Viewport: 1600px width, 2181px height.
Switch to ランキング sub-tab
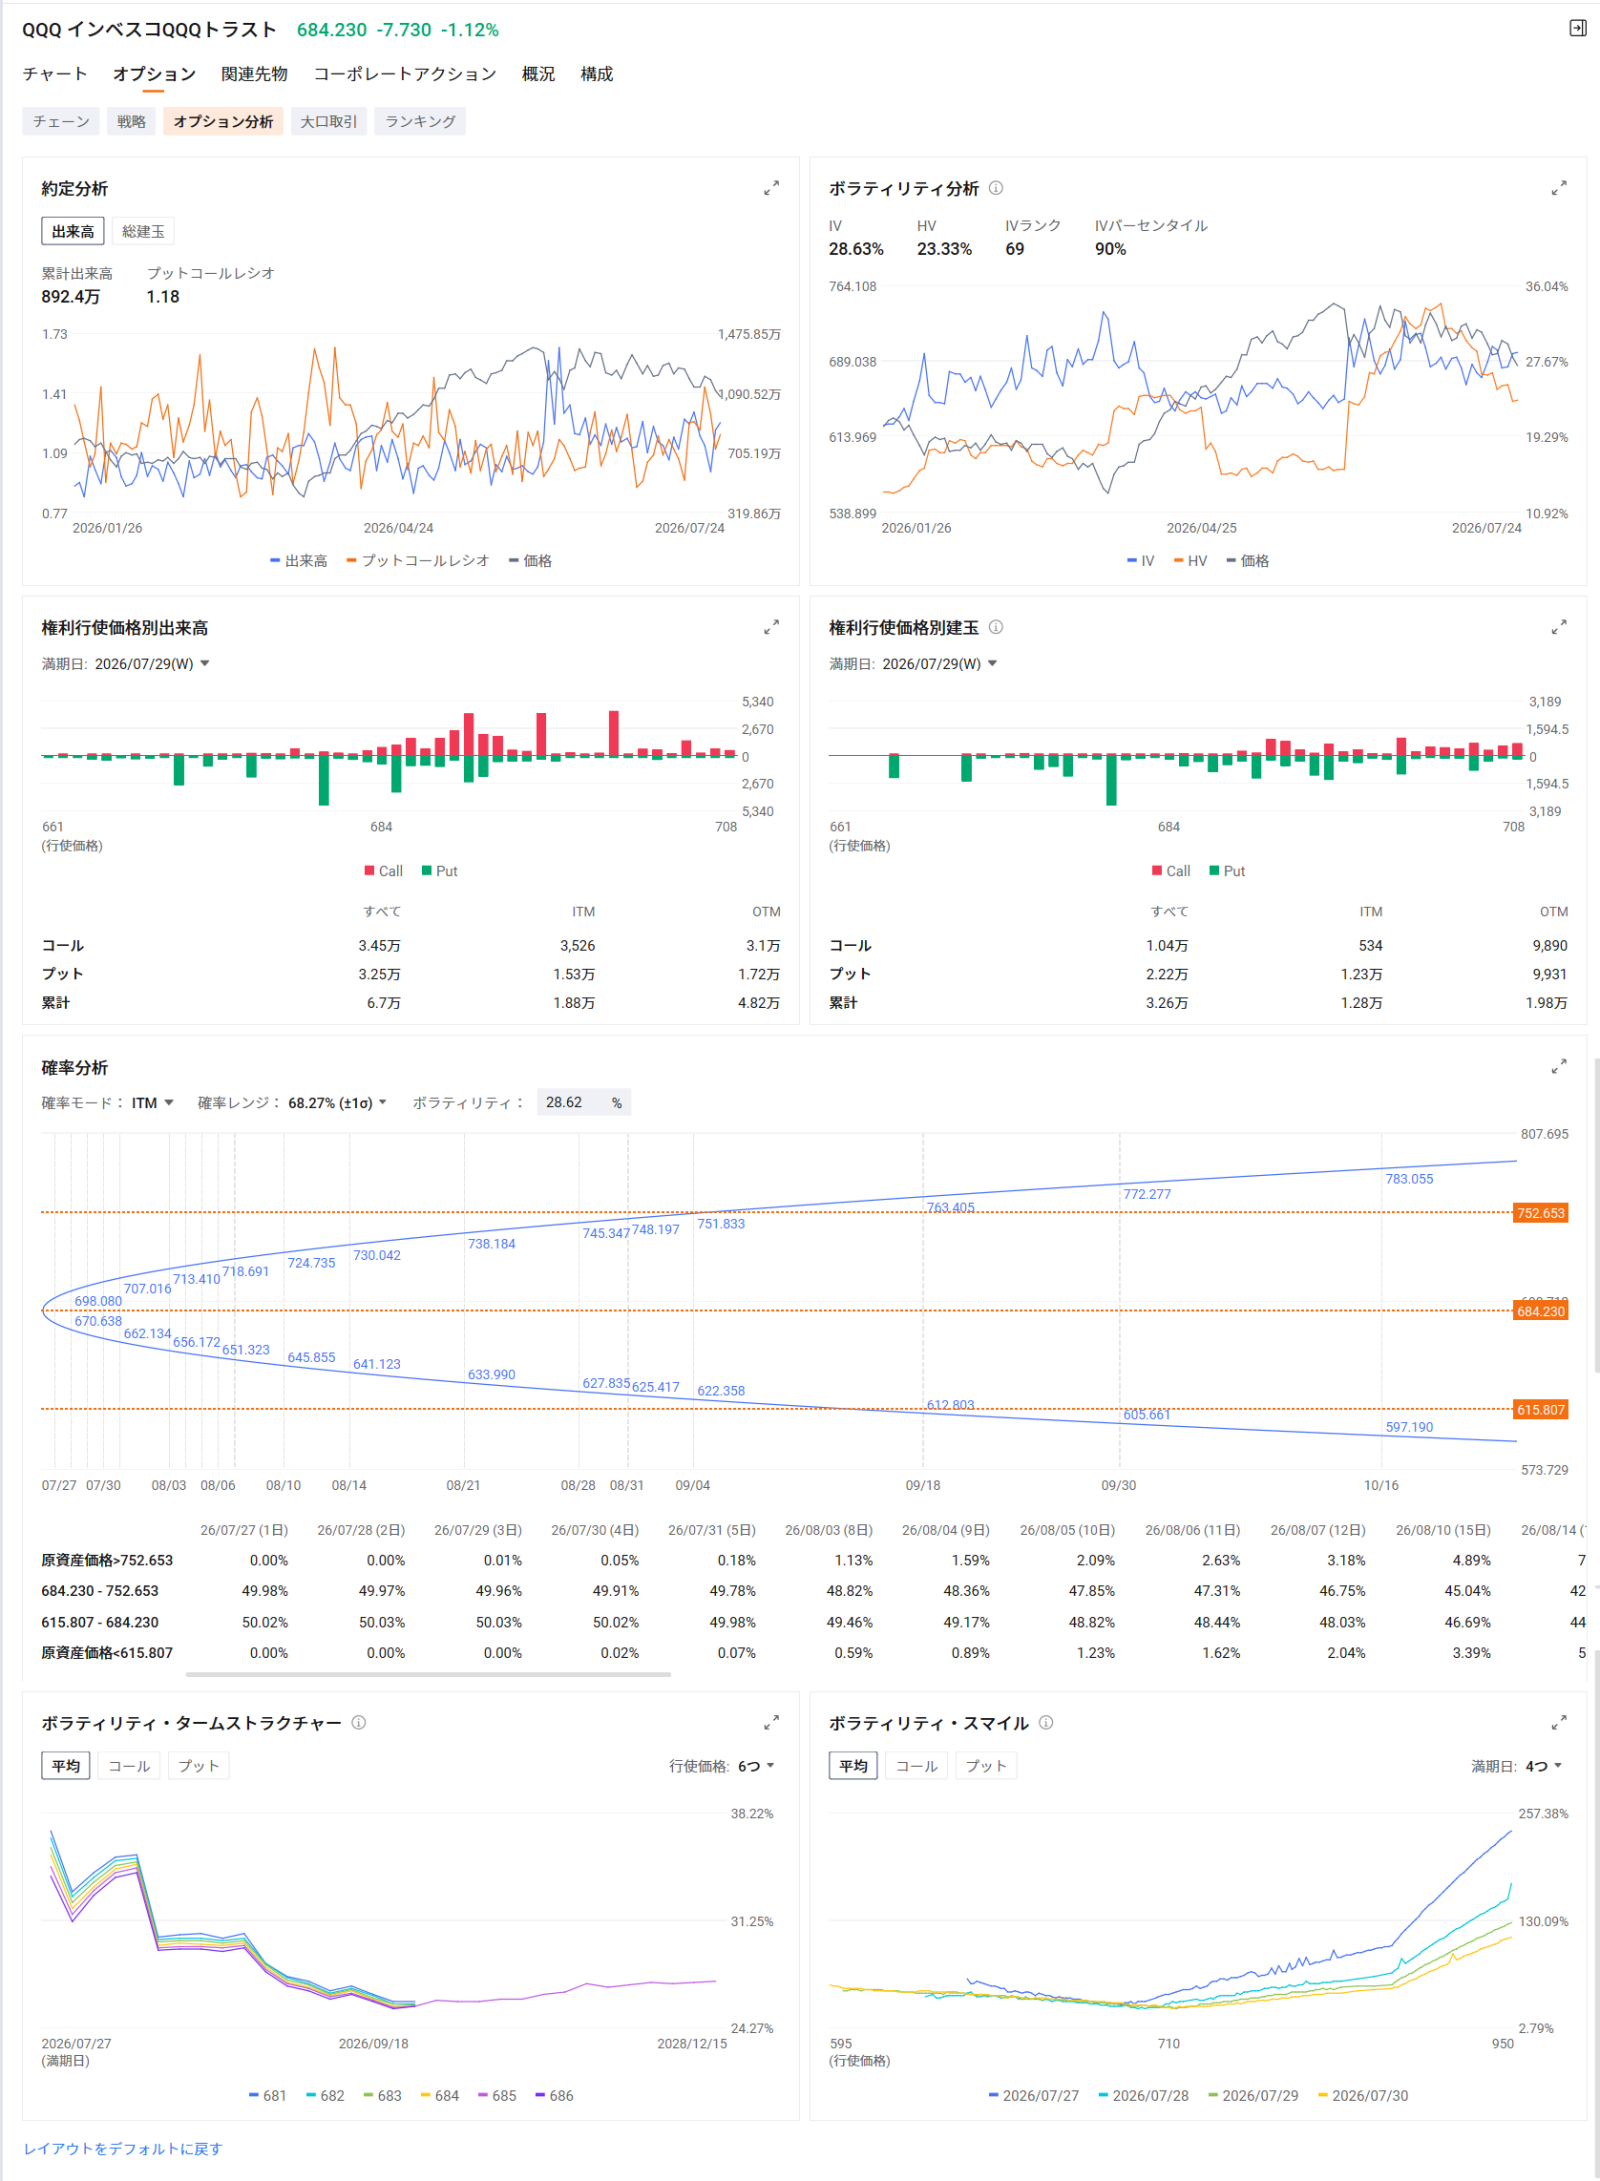tap(420, 121)
